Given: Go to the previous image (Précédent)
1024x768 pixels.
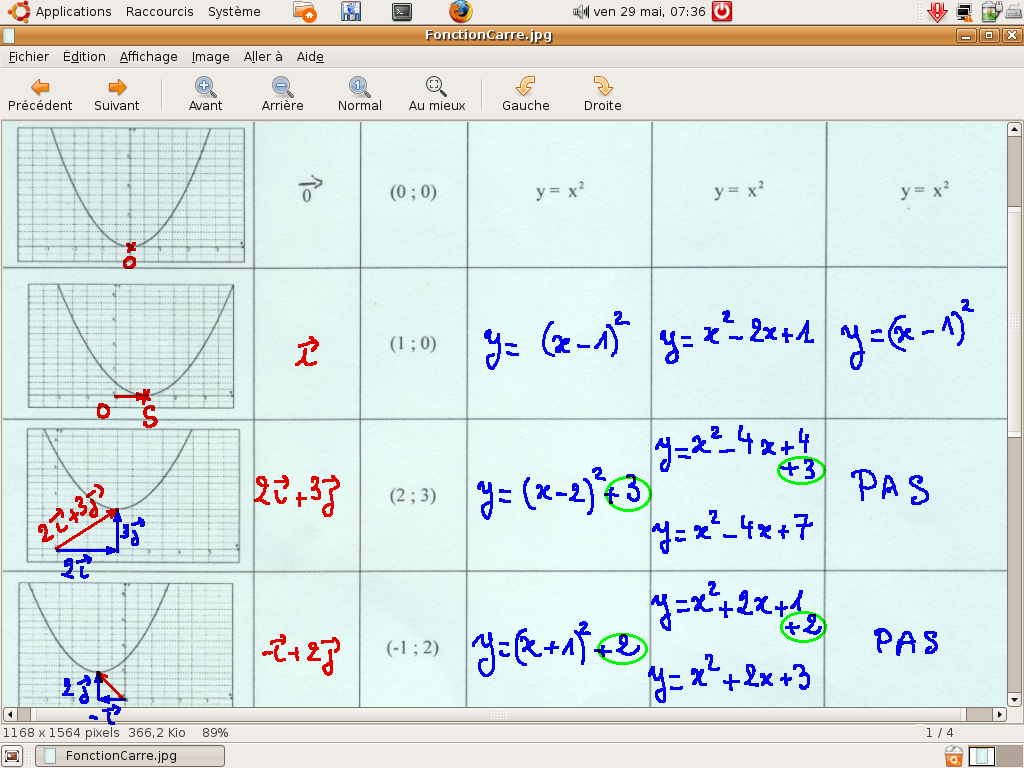Looking at the screenshot, I should pos(40,95).
